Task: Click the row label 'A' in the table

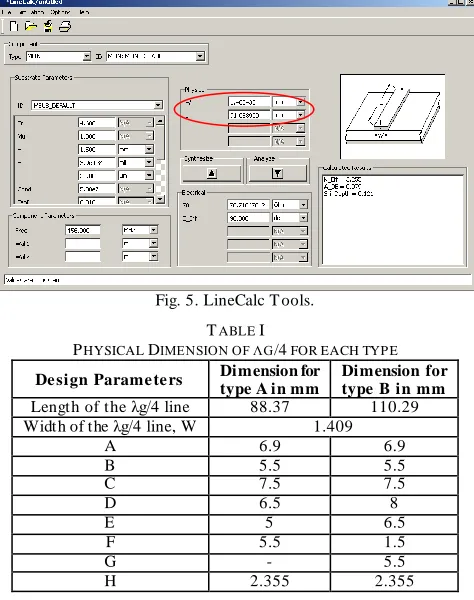Action: click(110, 446)
